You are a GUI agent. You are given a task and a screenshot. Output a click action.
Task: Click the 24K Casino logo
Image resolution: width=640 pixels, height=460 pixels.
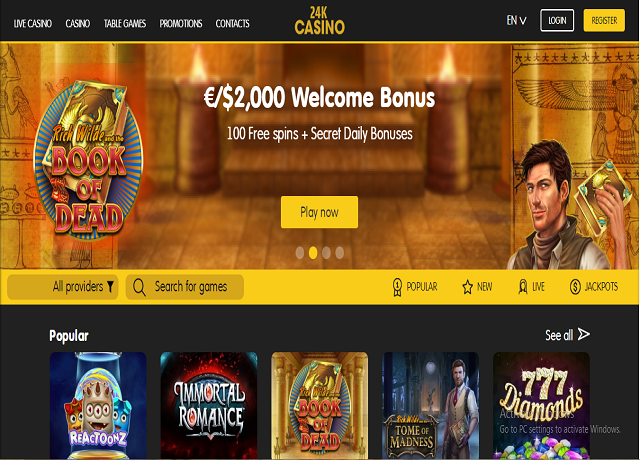(320, 20)
